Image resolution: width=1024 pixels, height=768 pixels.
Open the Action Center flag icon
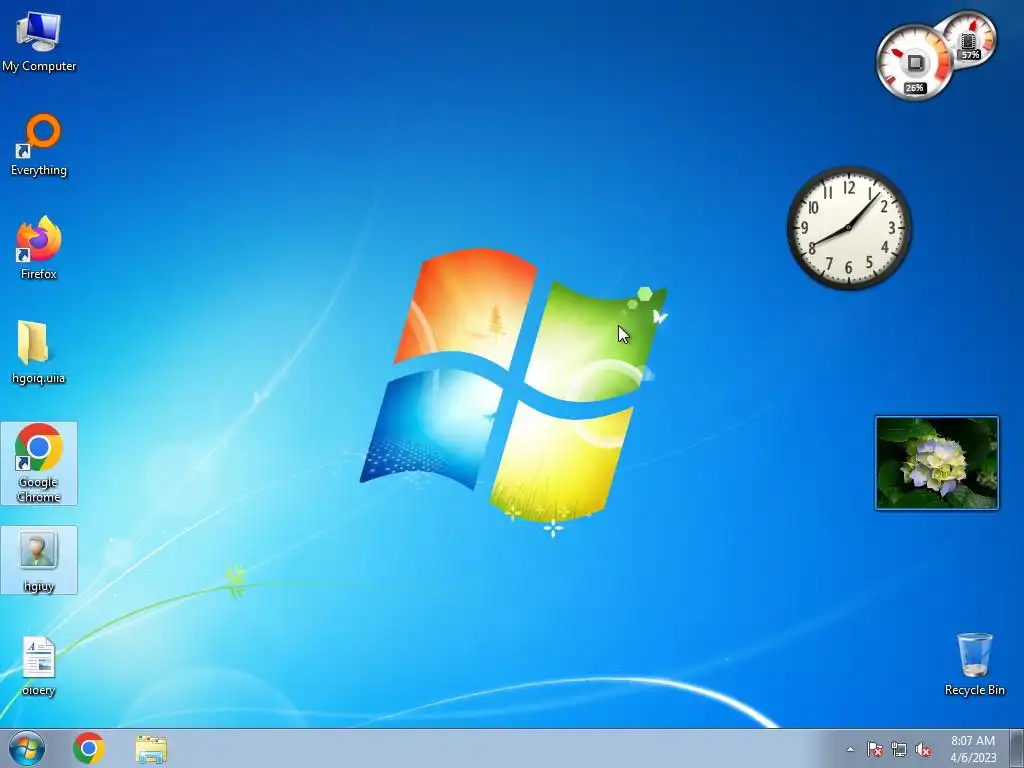(x=874, y=749)
